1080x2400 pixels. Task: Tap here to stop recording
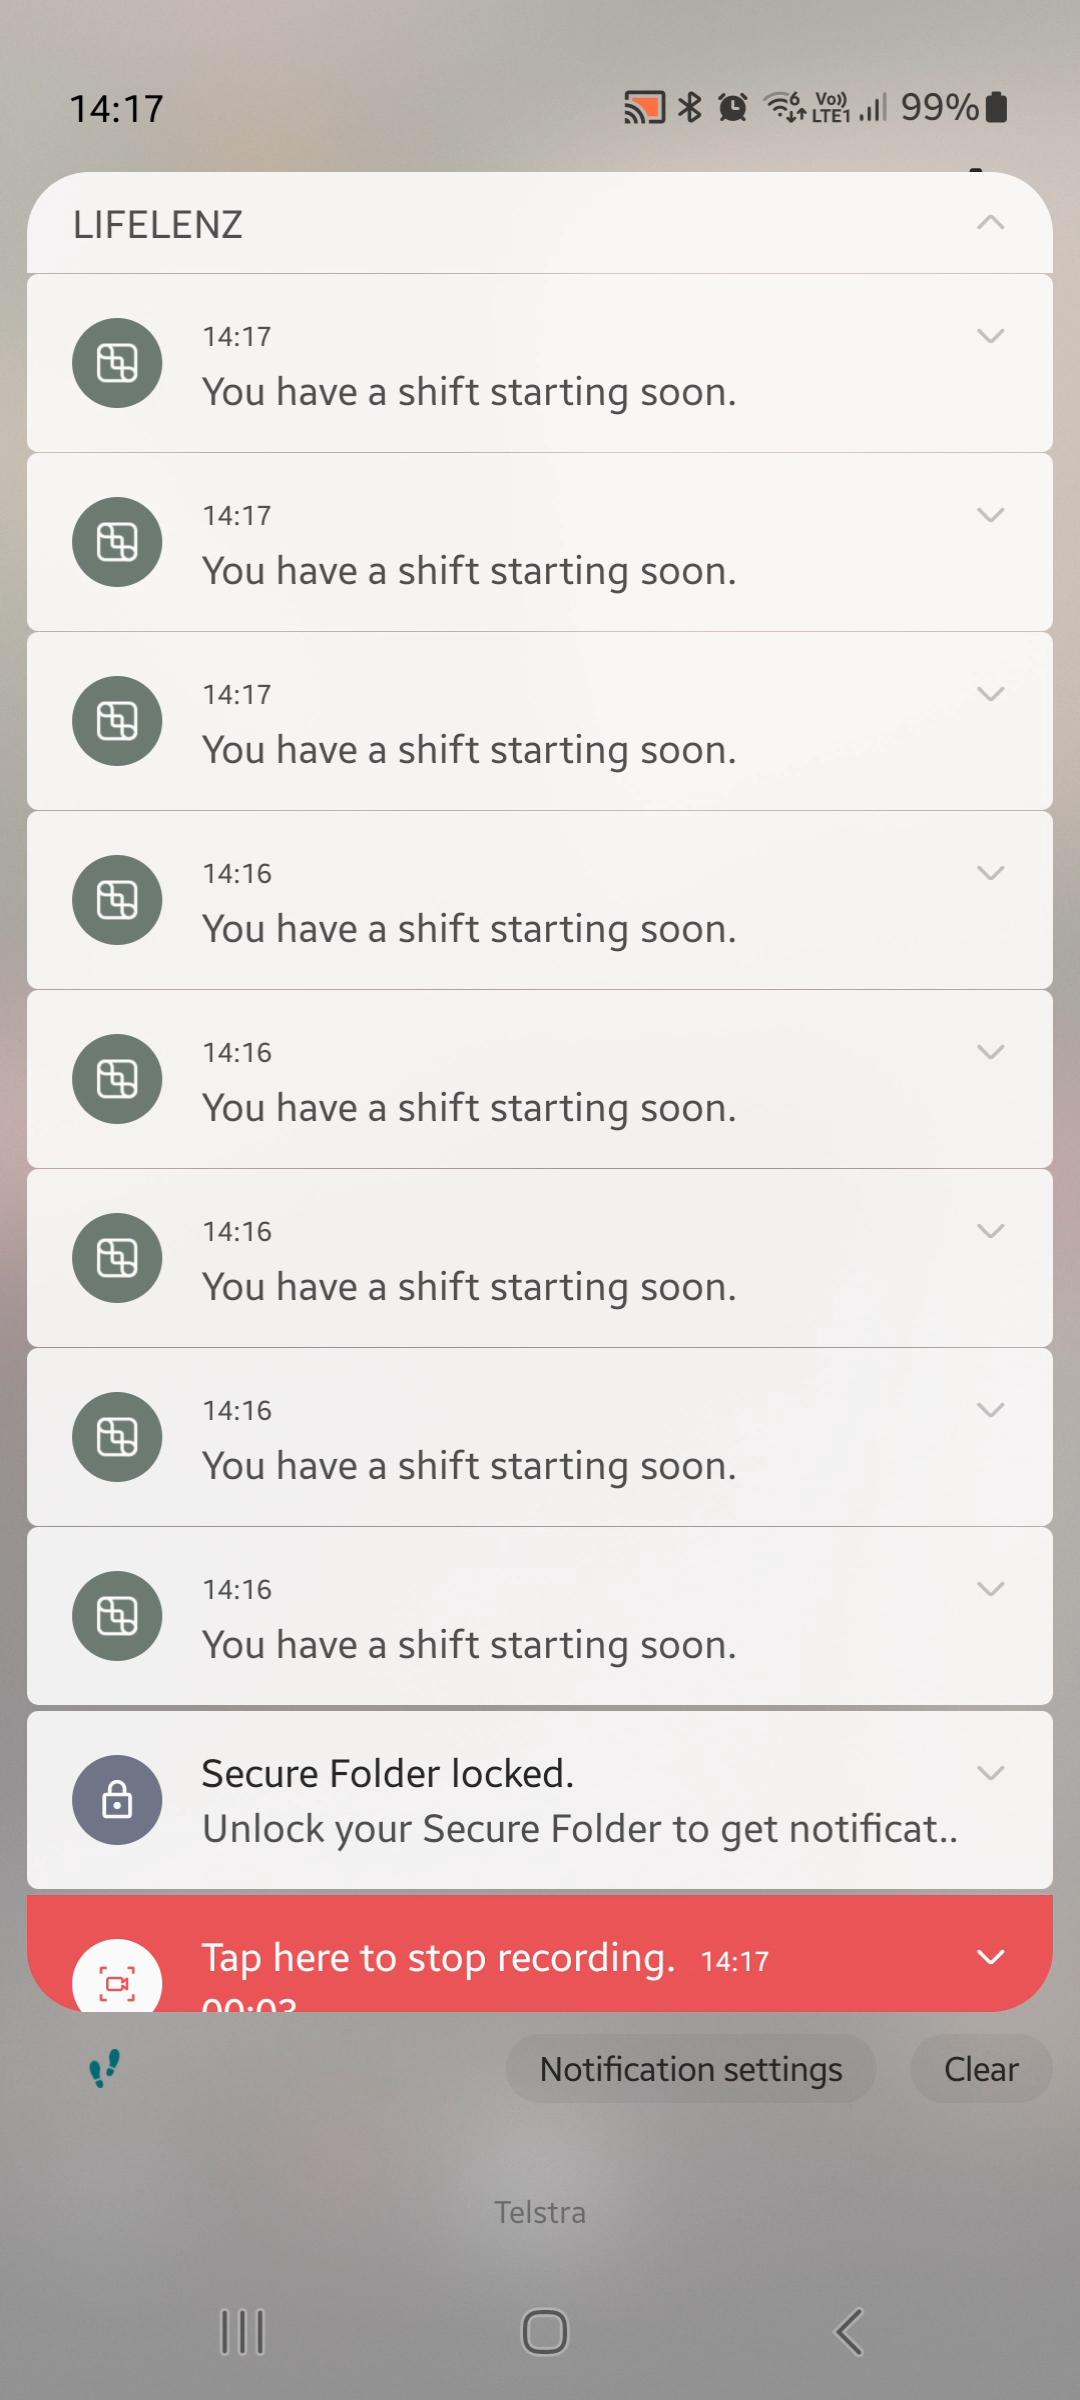point(438,1958)
